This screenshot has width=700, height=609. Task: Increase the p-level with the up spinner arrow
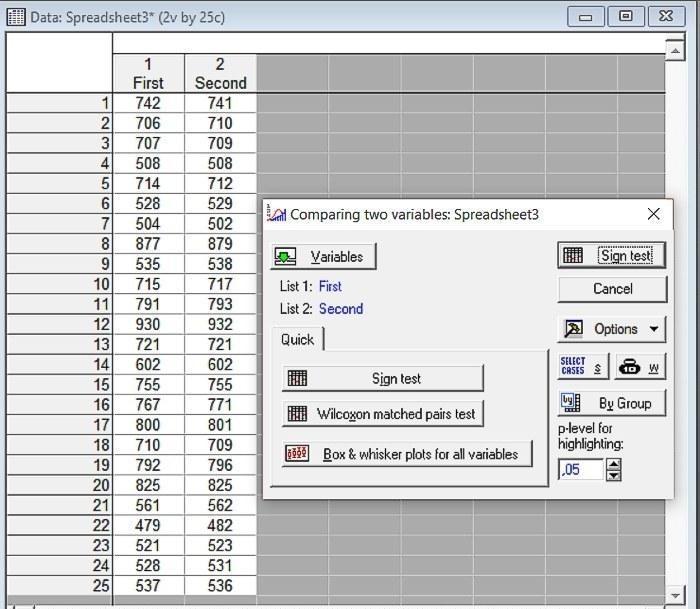tap(614, 464)
